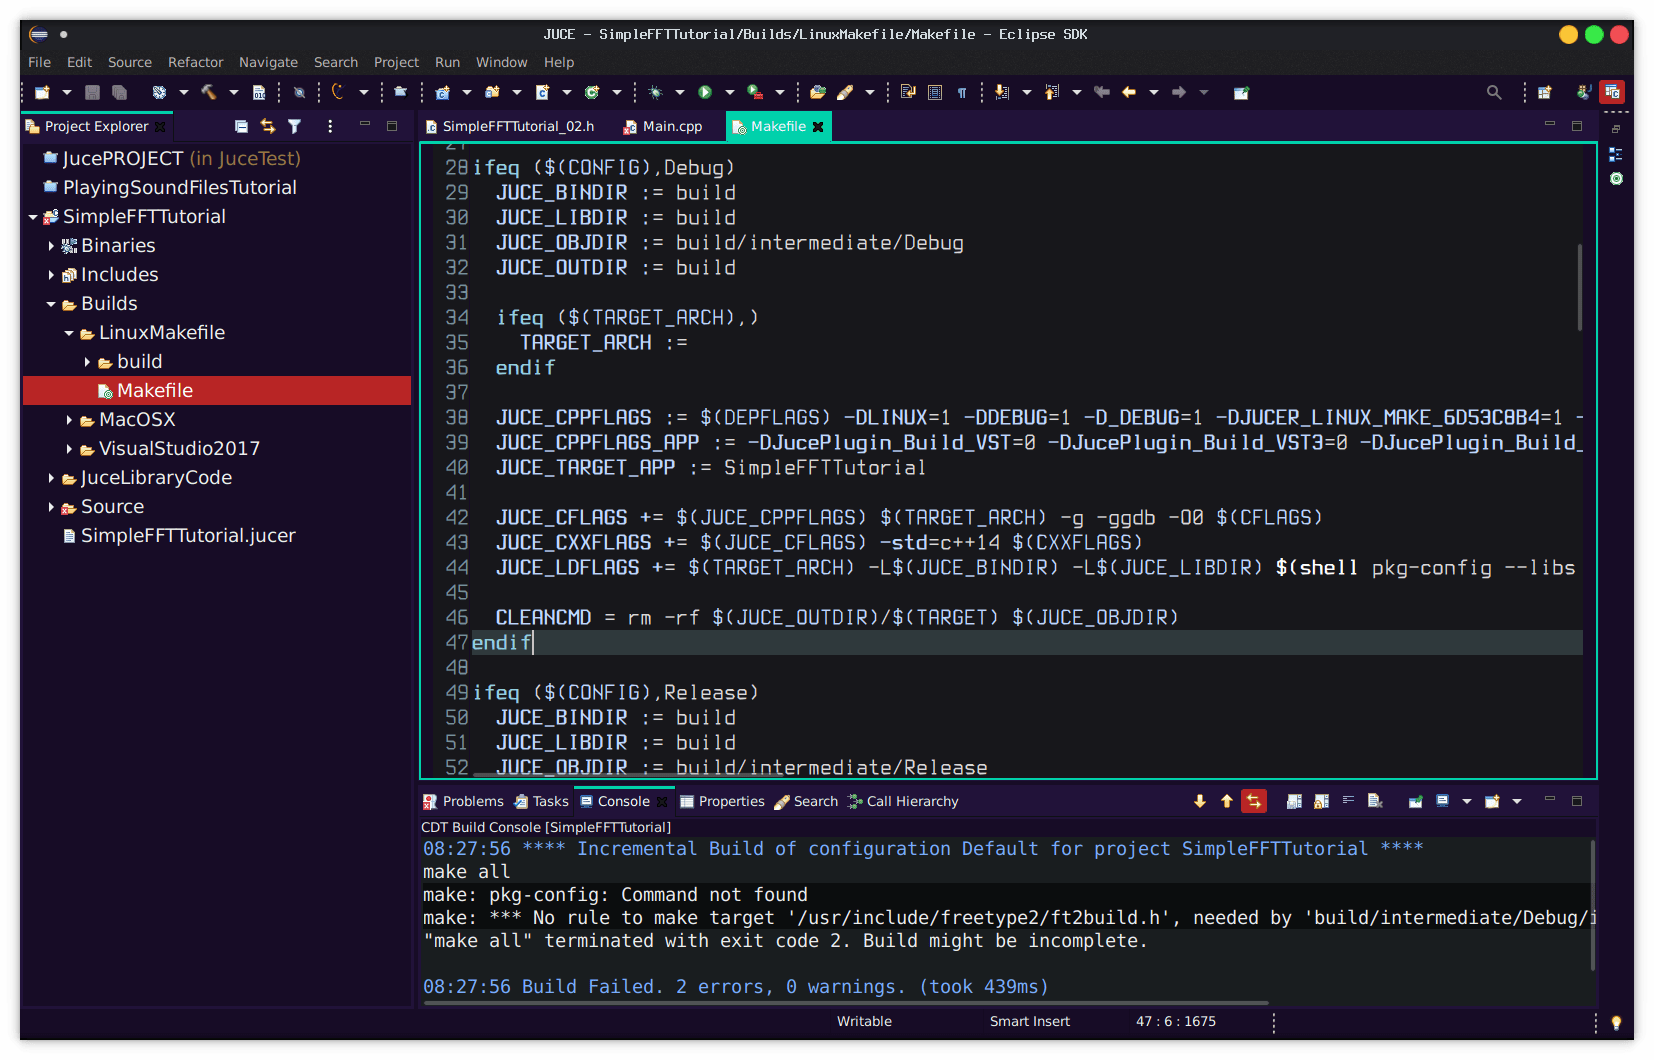The height and width of the screenshot is (1060, 1654).
Task: Click the hammer Build icon in toolbar
Action: click(x=208, y=92)
